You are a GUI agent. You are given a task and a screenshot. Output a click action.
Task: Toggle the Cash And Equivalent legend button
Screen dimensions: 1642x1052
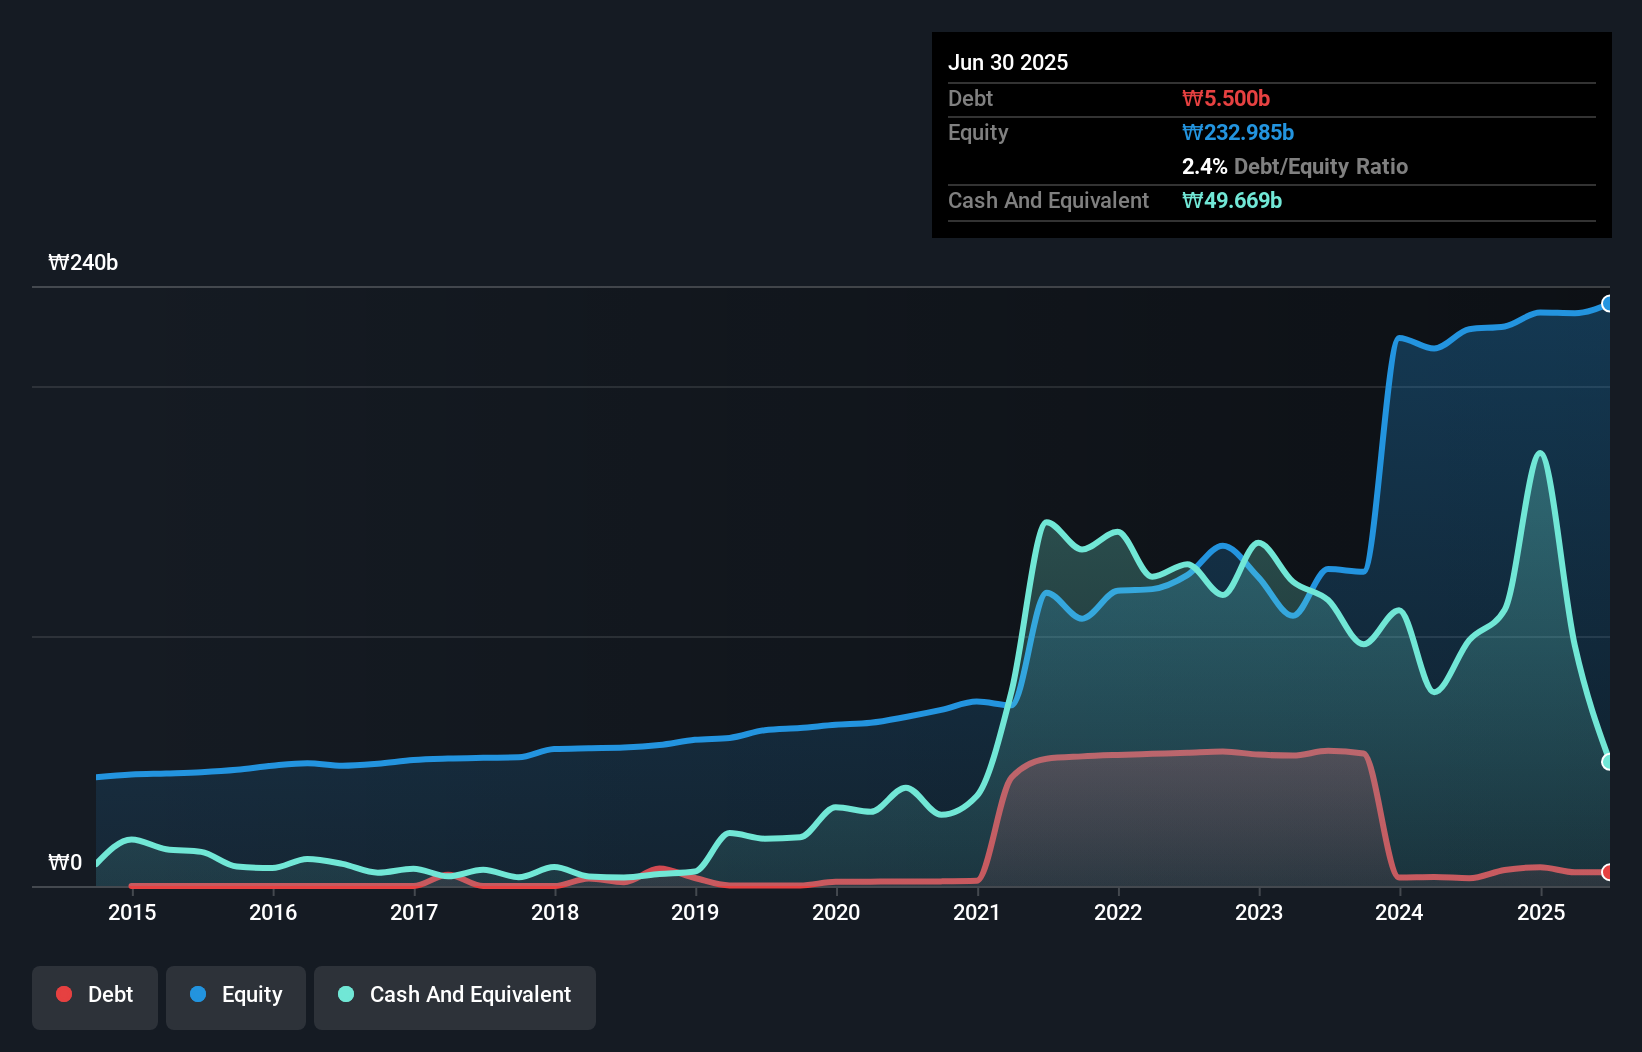(455, 997)
